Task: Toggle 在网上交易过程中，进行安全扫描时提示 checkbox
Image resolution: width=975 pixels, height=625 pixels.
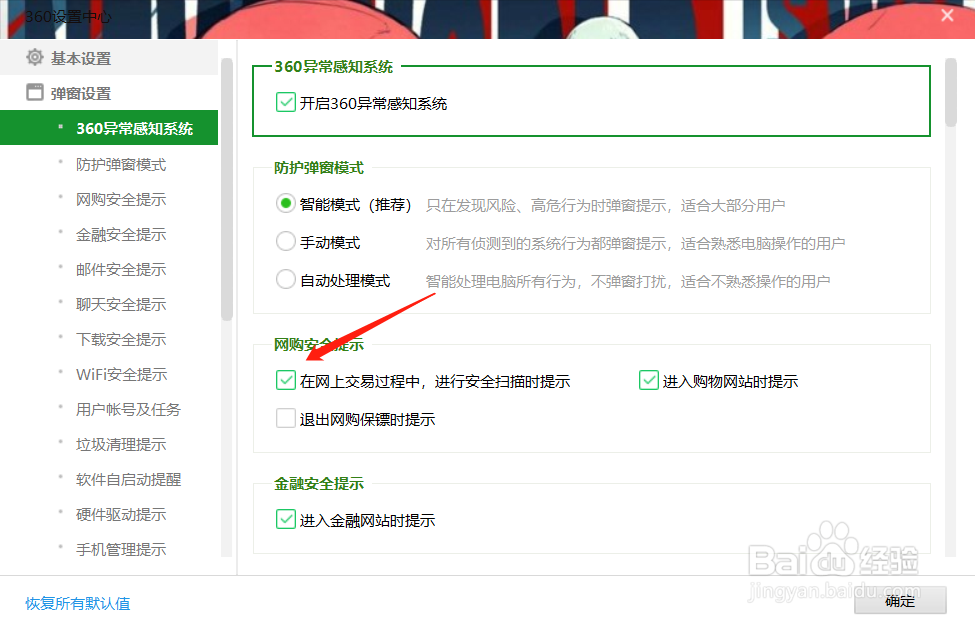Action: [x=285, y=380]
